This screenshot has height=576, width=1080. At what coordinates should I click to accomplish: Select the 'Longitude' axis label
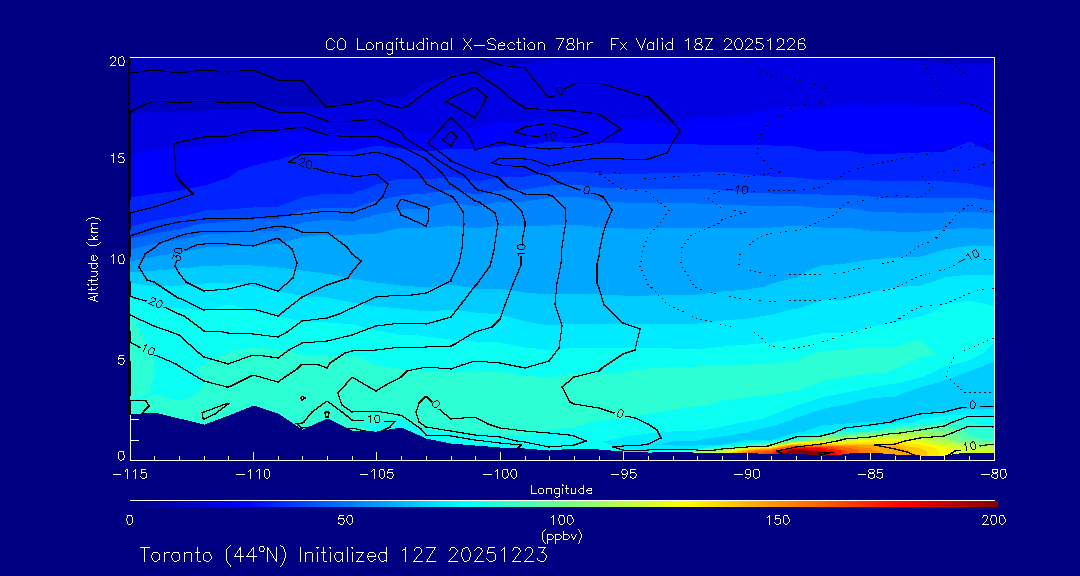coord(561,490)
